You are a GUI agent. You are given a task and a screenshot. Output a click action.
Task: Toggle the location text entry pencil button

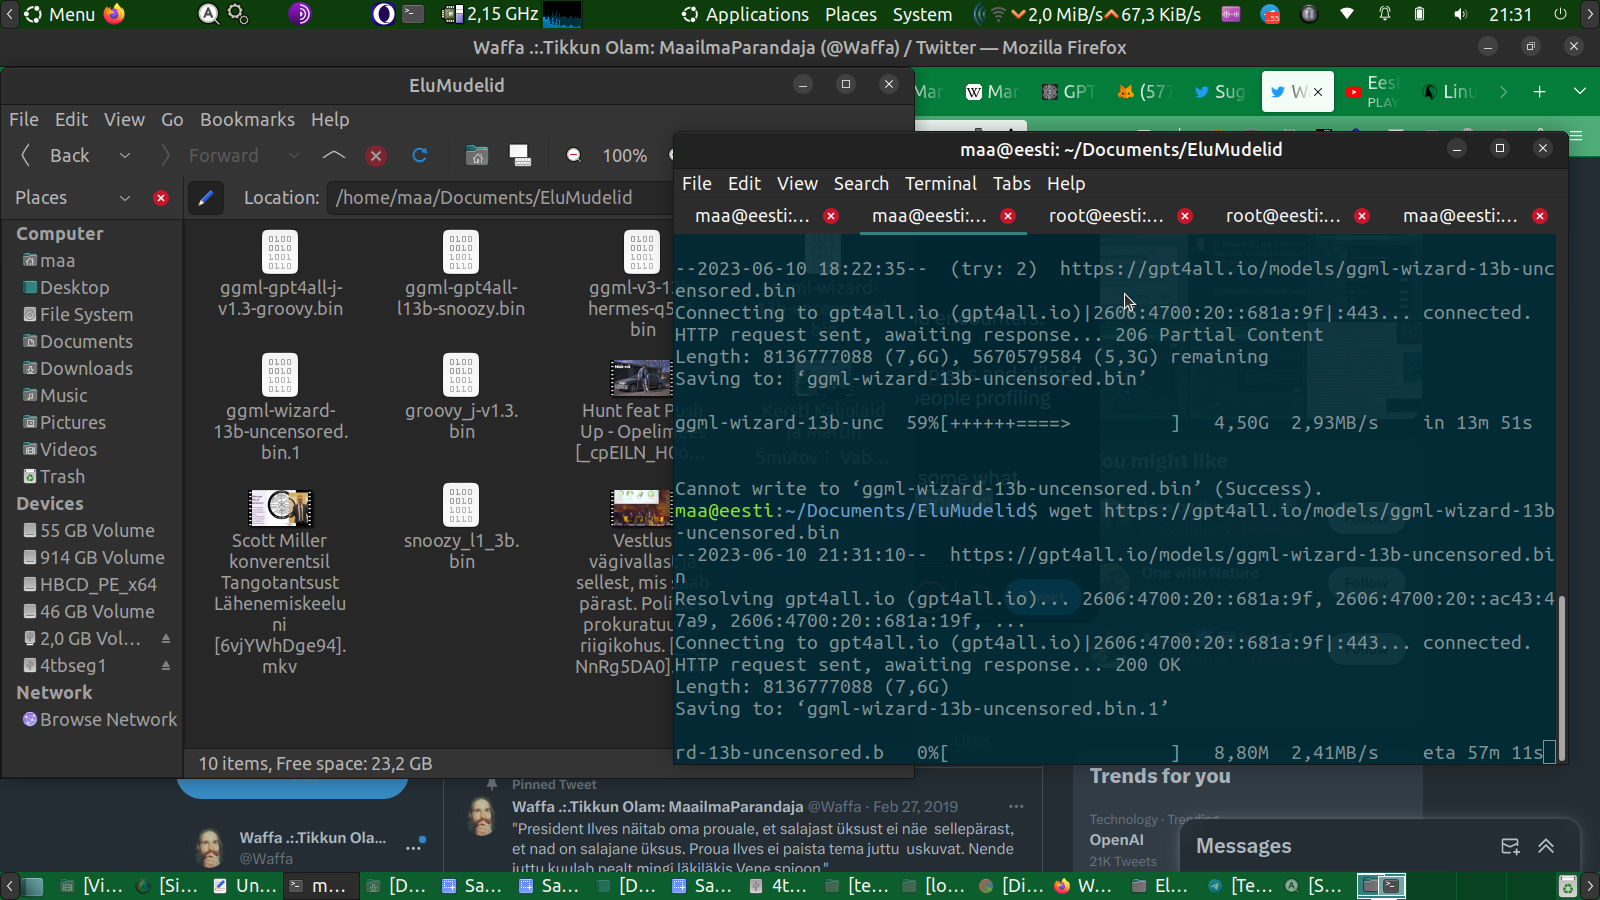tap(205, 198)
